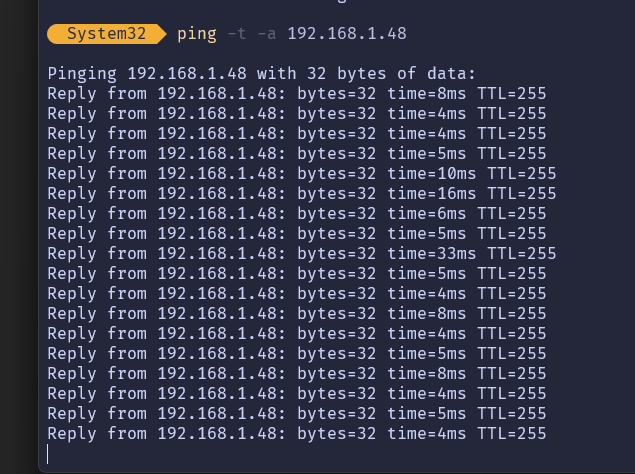
Task: Click TTL=255 on the first reply line
Action: pyautogui.click(x=511, y=94)
